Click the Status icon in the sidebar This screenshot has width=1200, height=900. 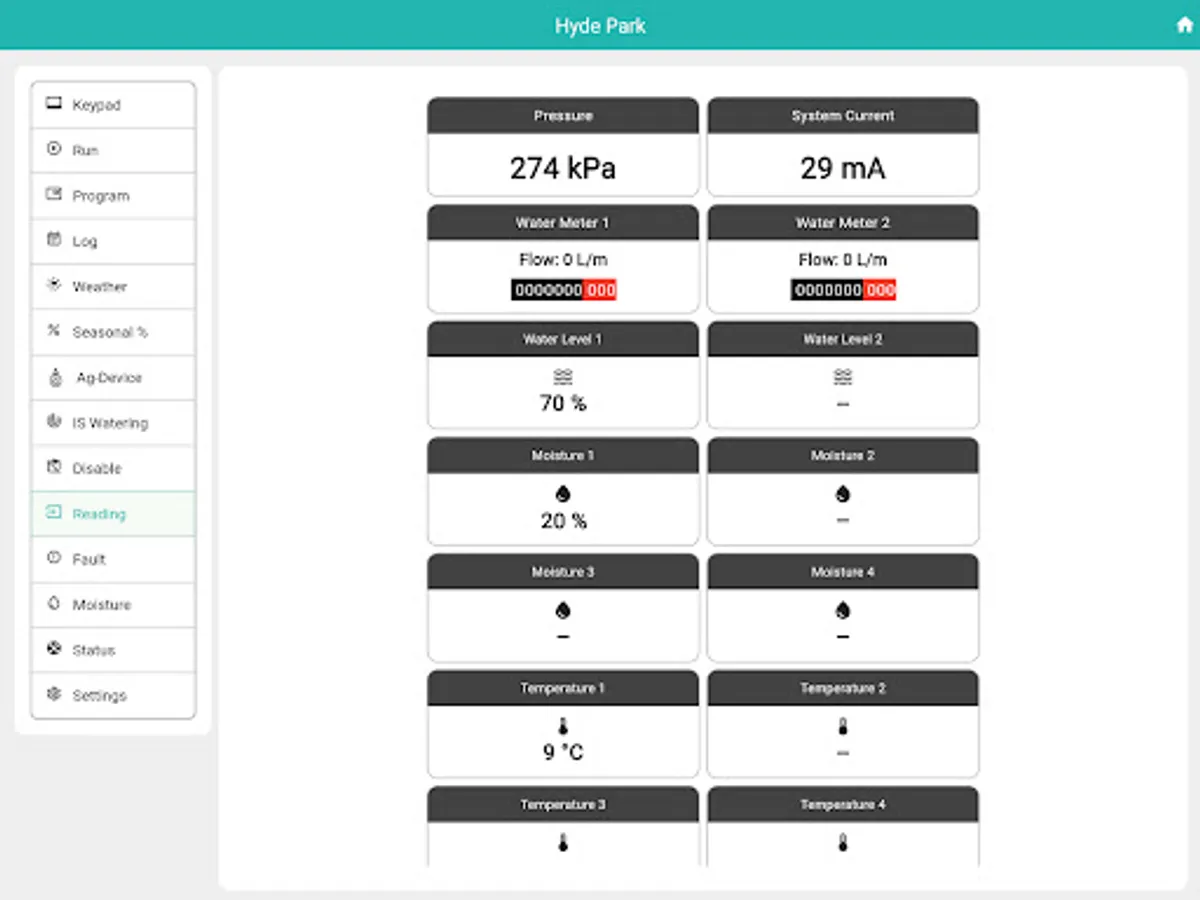pyautogui.click(x=55, y=649)
